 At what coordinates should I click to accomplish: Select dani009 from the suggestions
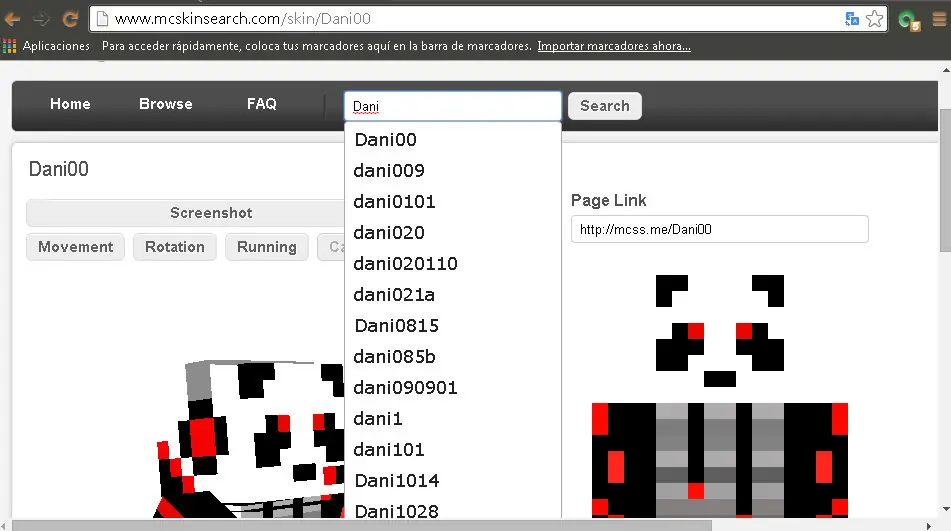[x=452, y=171]
